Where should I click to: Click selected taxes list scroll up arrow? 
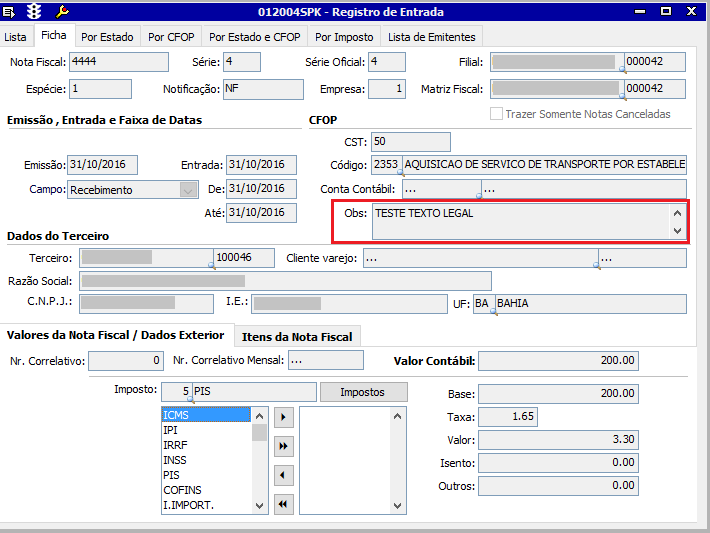pos(397,416)
